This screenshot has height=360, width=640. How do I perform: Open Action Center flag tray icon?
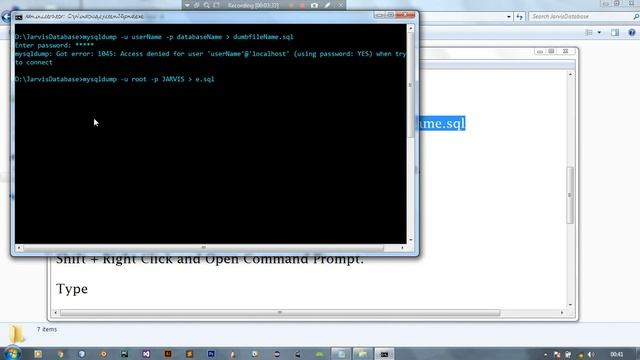click(557, 355)
